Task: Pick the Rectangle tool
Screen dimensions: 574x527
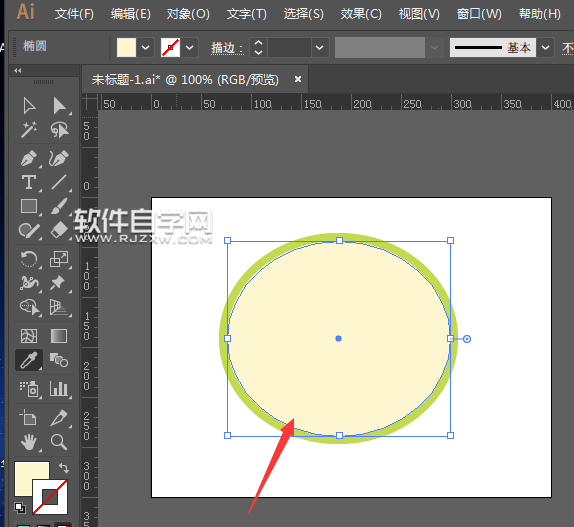Action: [29, 206]
